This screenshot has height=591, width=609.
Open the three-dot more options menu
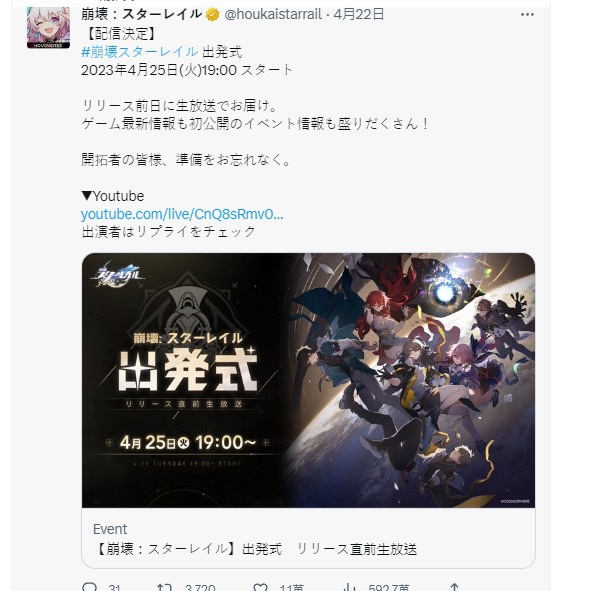527,15
